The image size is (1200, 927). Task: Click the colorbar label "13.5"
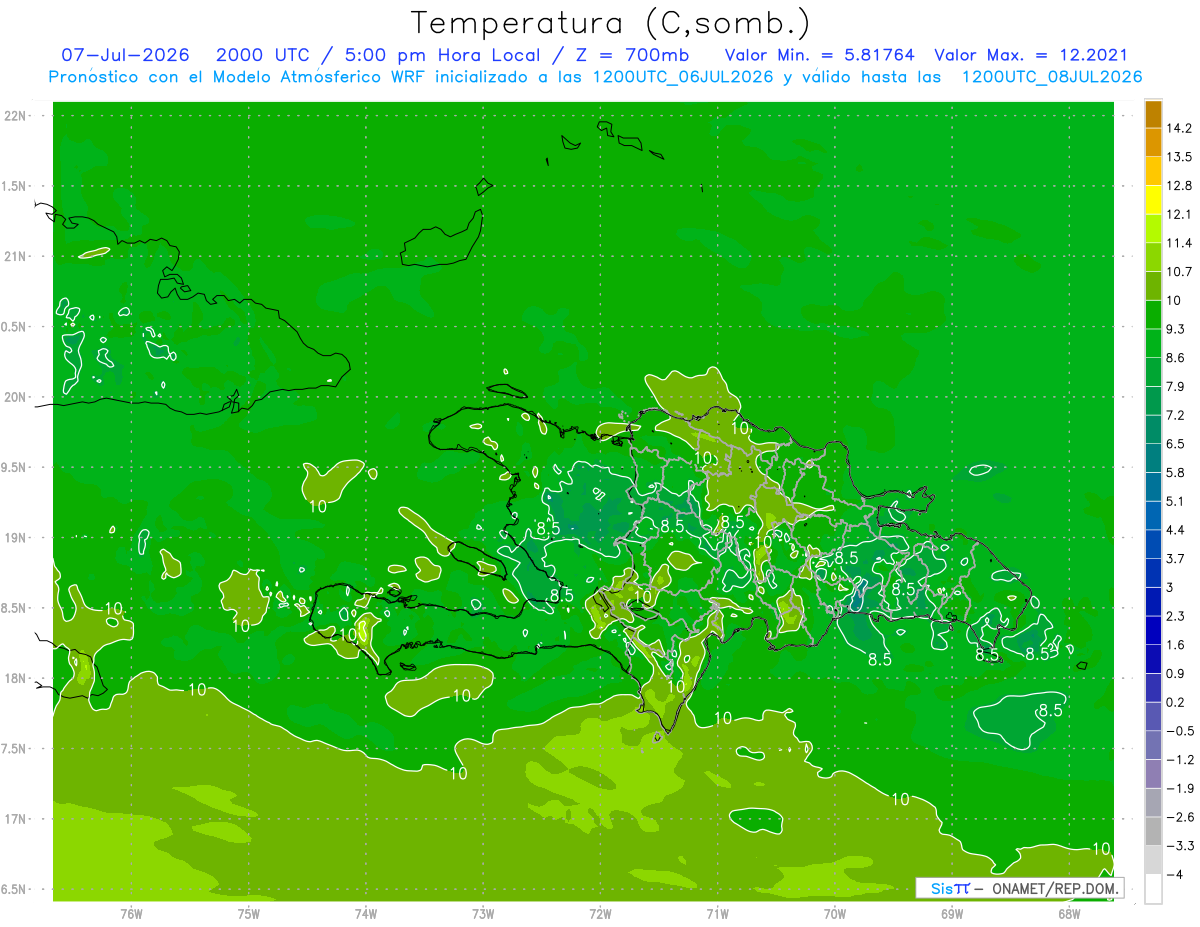point(1181,157)
